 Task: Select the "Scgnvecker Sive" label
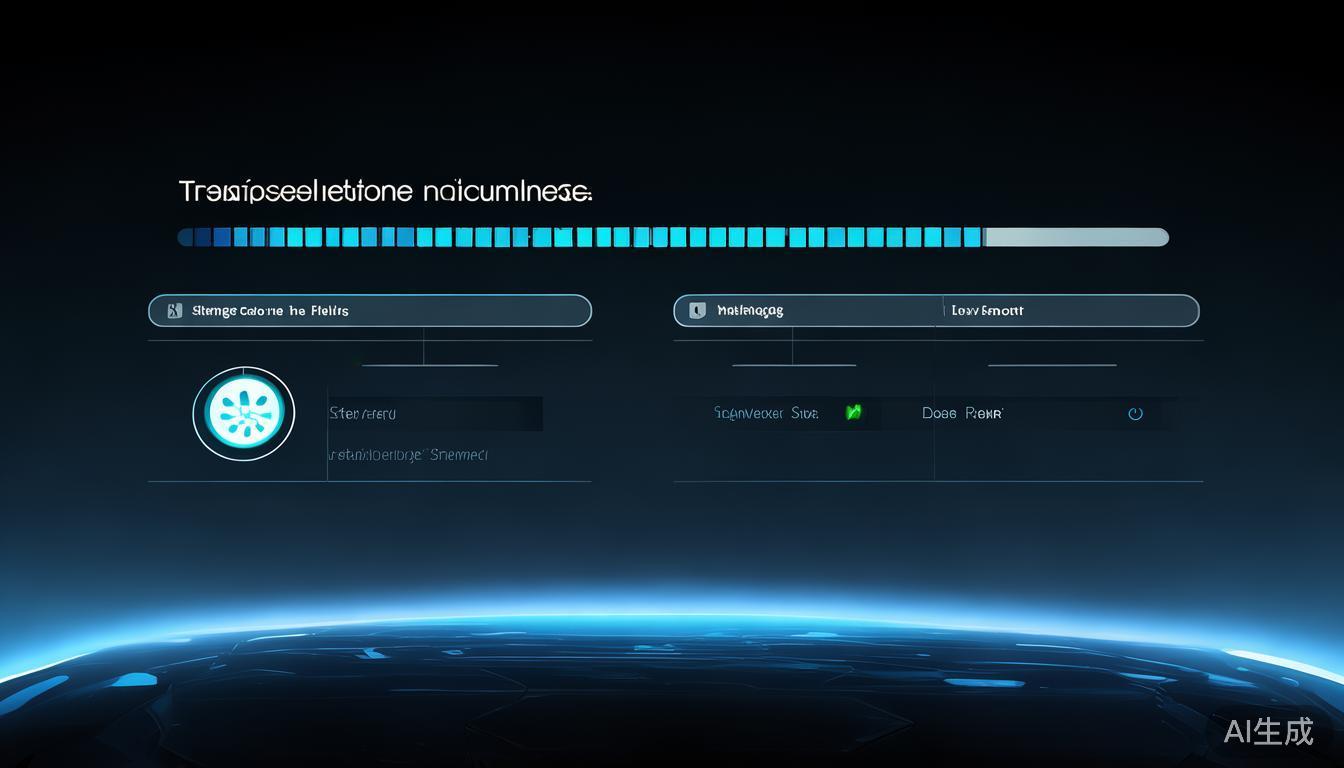tap(766, 413)
